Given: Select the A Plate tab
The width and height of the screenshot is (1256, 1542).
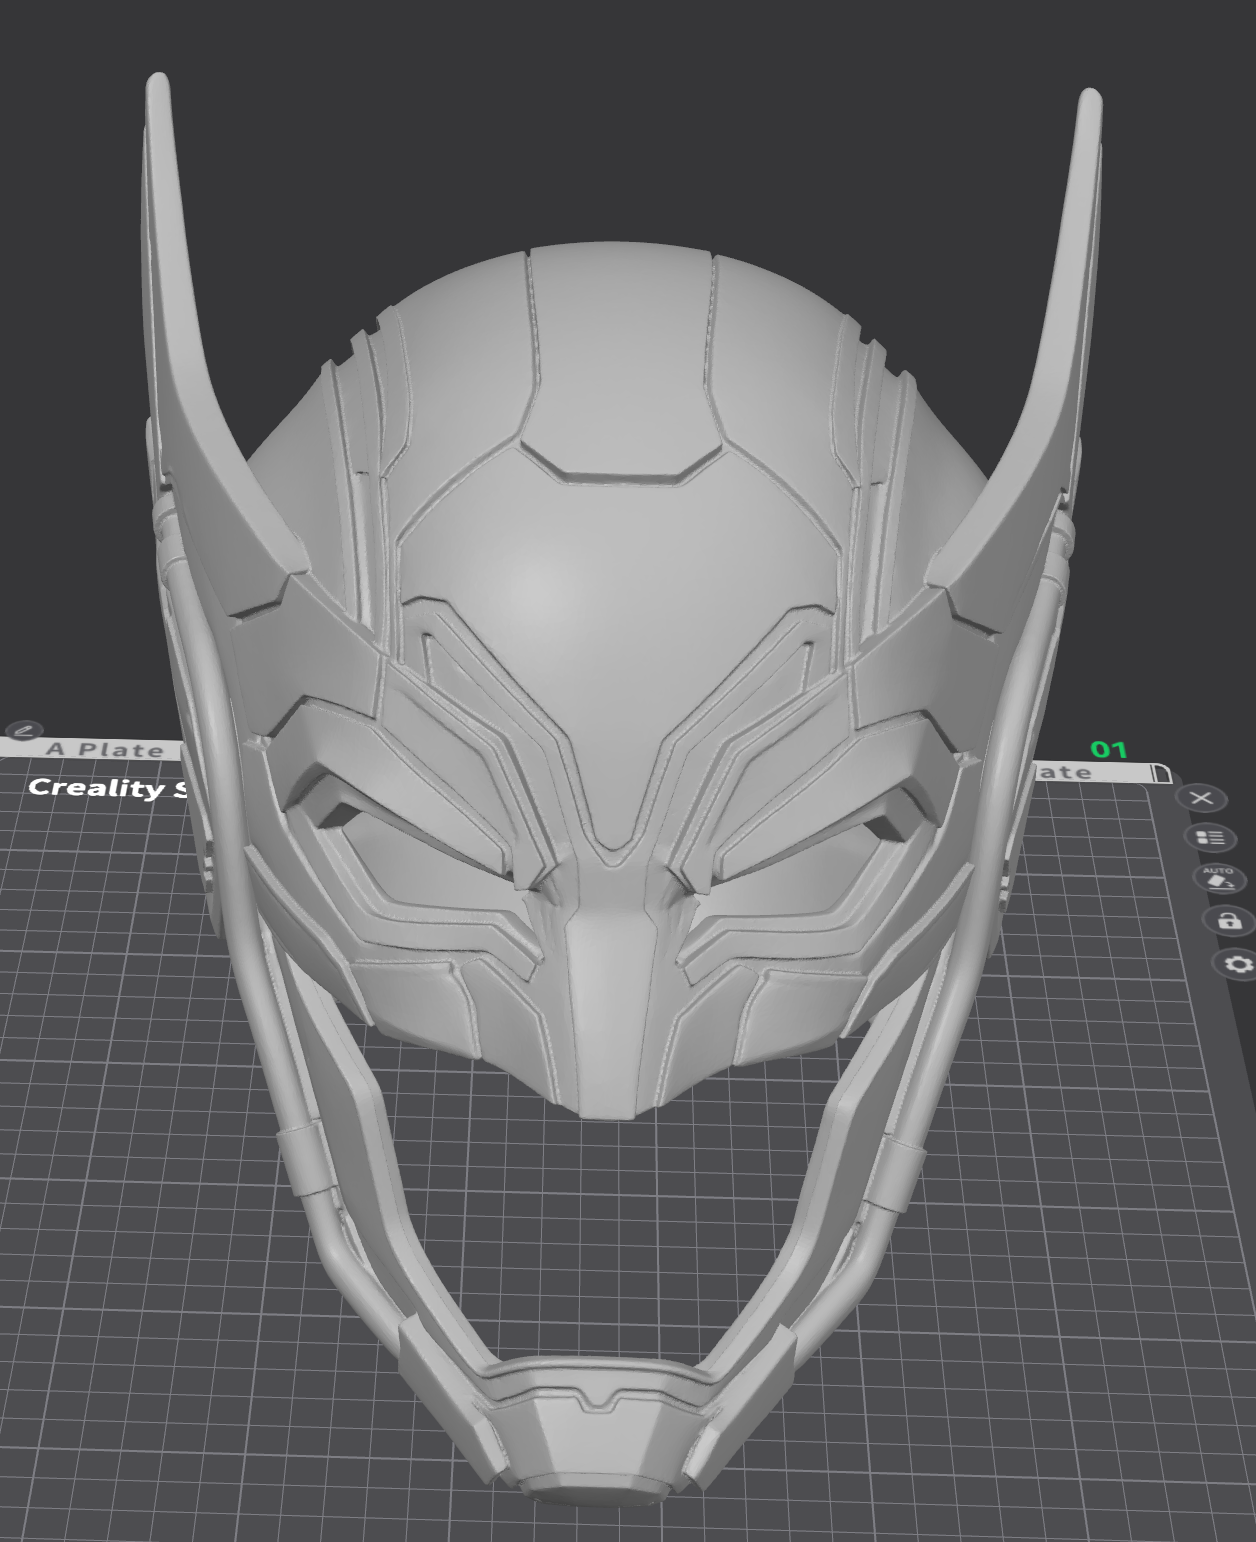Looking at the screenshot, I should pos(105,749).
